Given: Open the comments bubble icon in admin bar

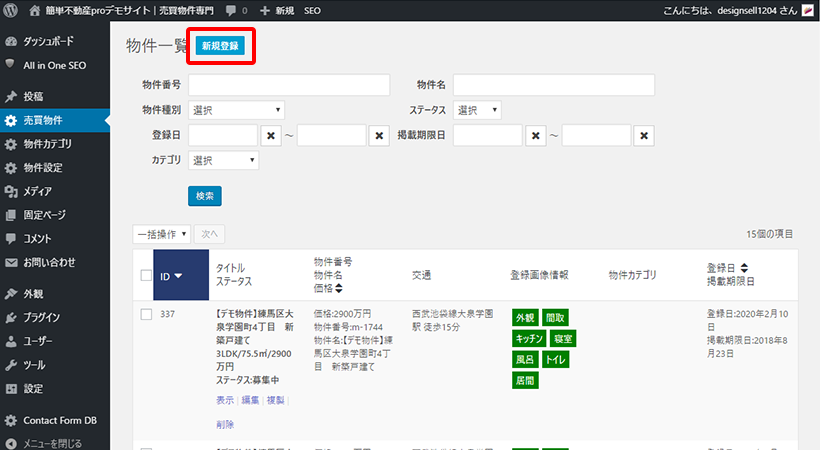Looking at the screenshot, I should click(x=231, y=10).
